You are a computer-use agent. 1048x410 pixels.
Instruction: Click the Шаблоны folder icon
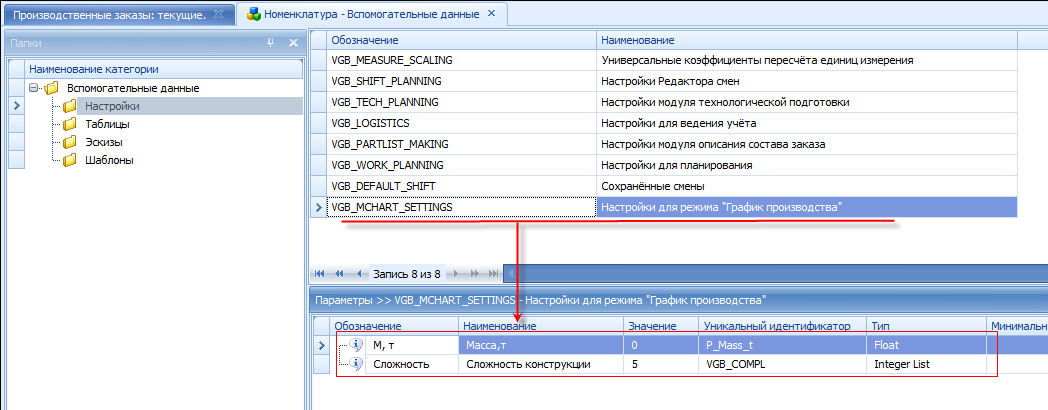[x=70, y=160]
